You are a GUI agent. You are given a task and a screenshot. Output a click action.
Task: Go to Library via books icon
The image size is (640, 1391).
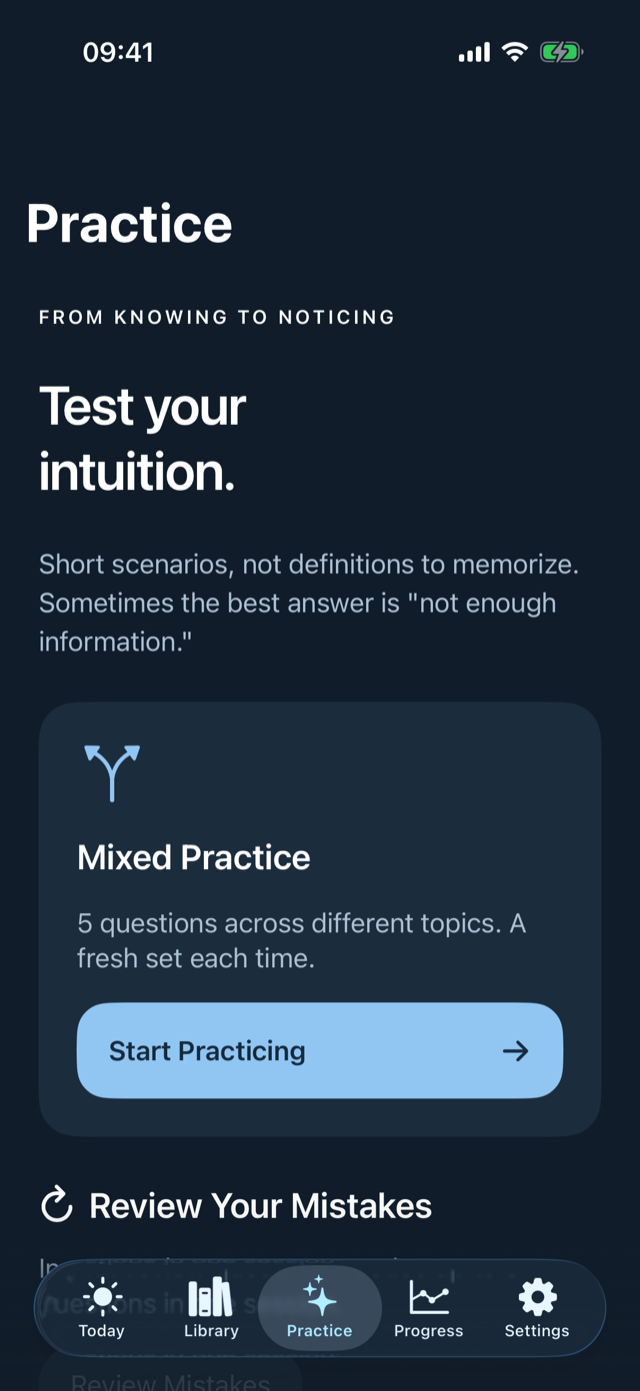point(211,1298)
